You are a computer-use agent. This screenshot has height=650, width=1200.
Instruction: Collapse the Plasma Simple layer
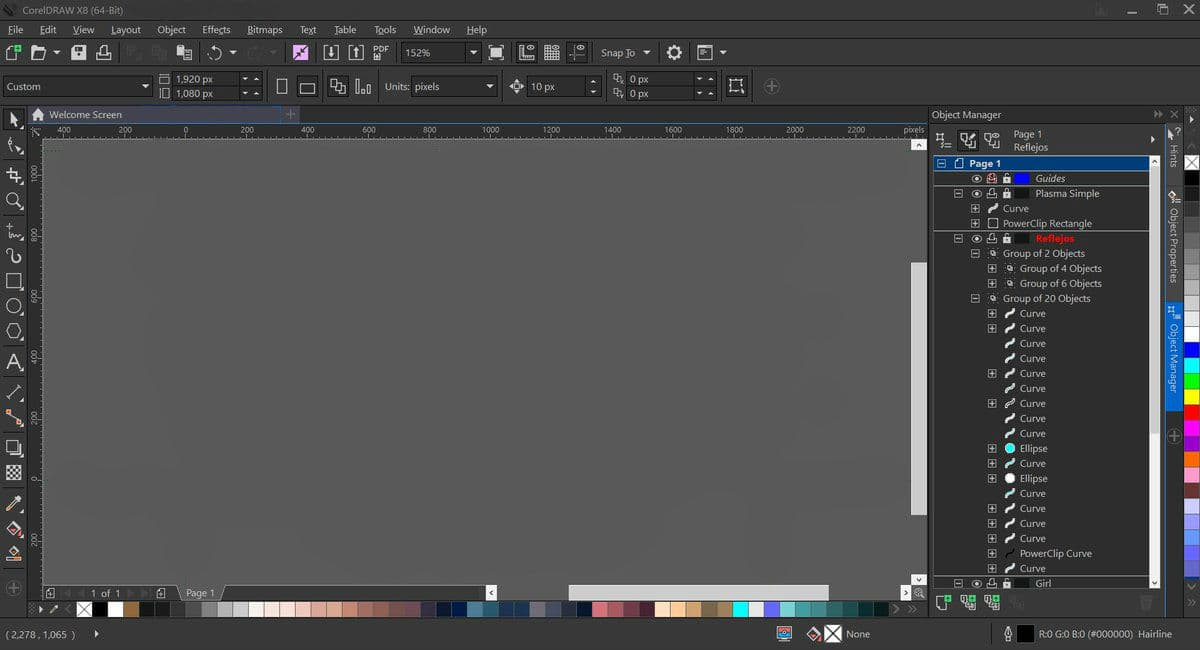[958, 193]
